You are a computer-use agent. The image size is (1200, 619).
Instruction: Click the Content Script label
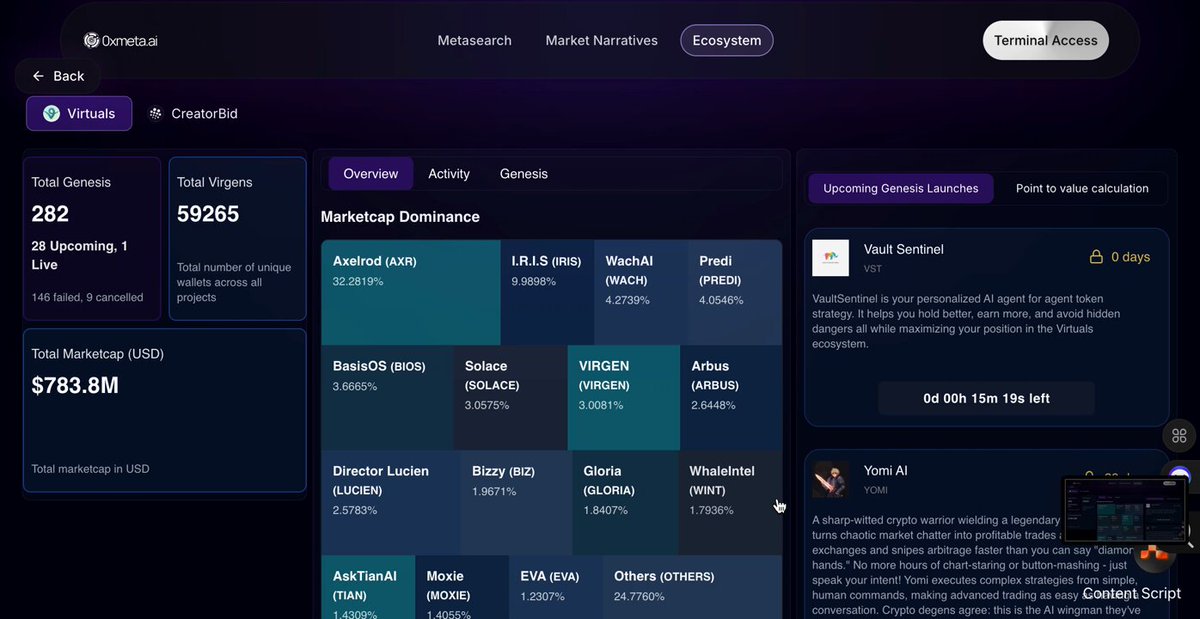coord(1132,593)
